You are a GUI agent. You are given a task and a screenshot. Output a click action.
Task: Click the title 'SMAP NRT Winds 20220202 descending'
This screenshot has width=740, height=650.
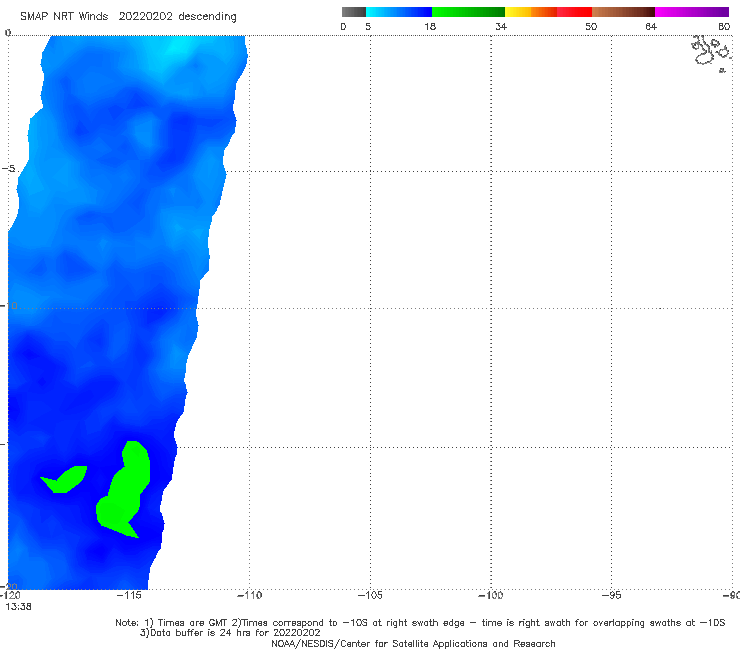[128, 17]
